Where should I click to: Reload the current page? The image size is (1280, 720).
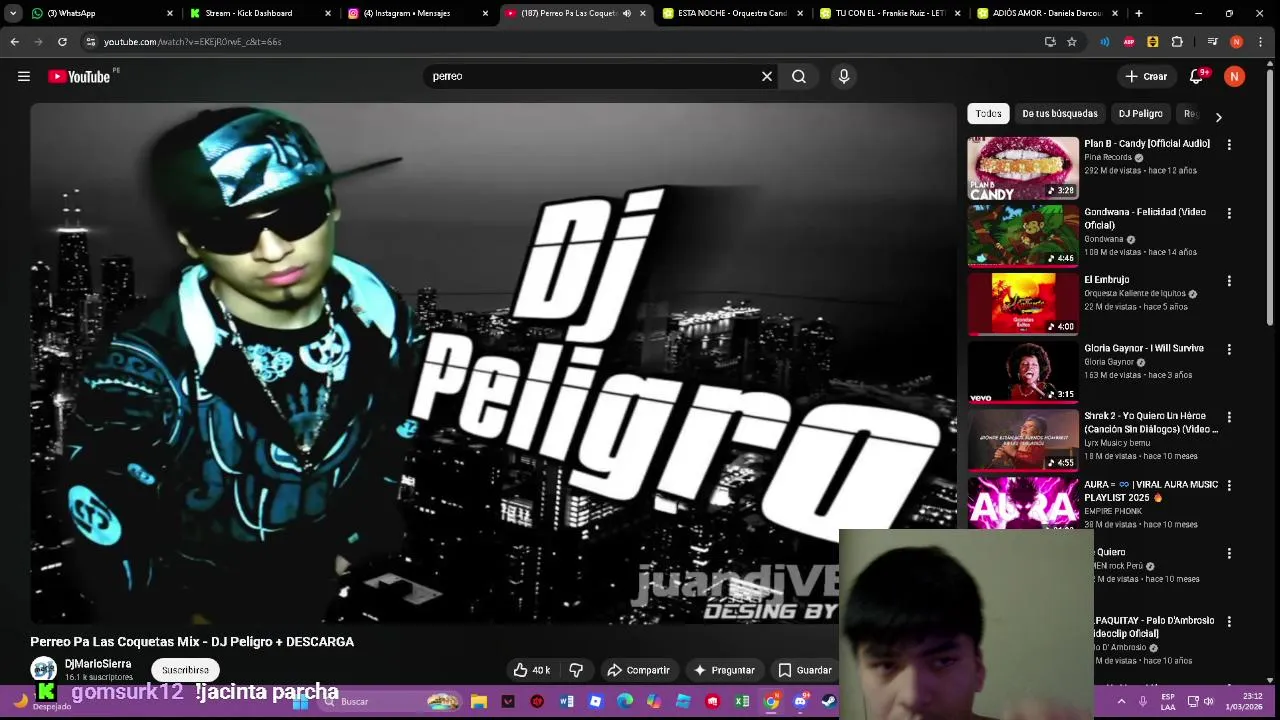[x=62, y=42]
